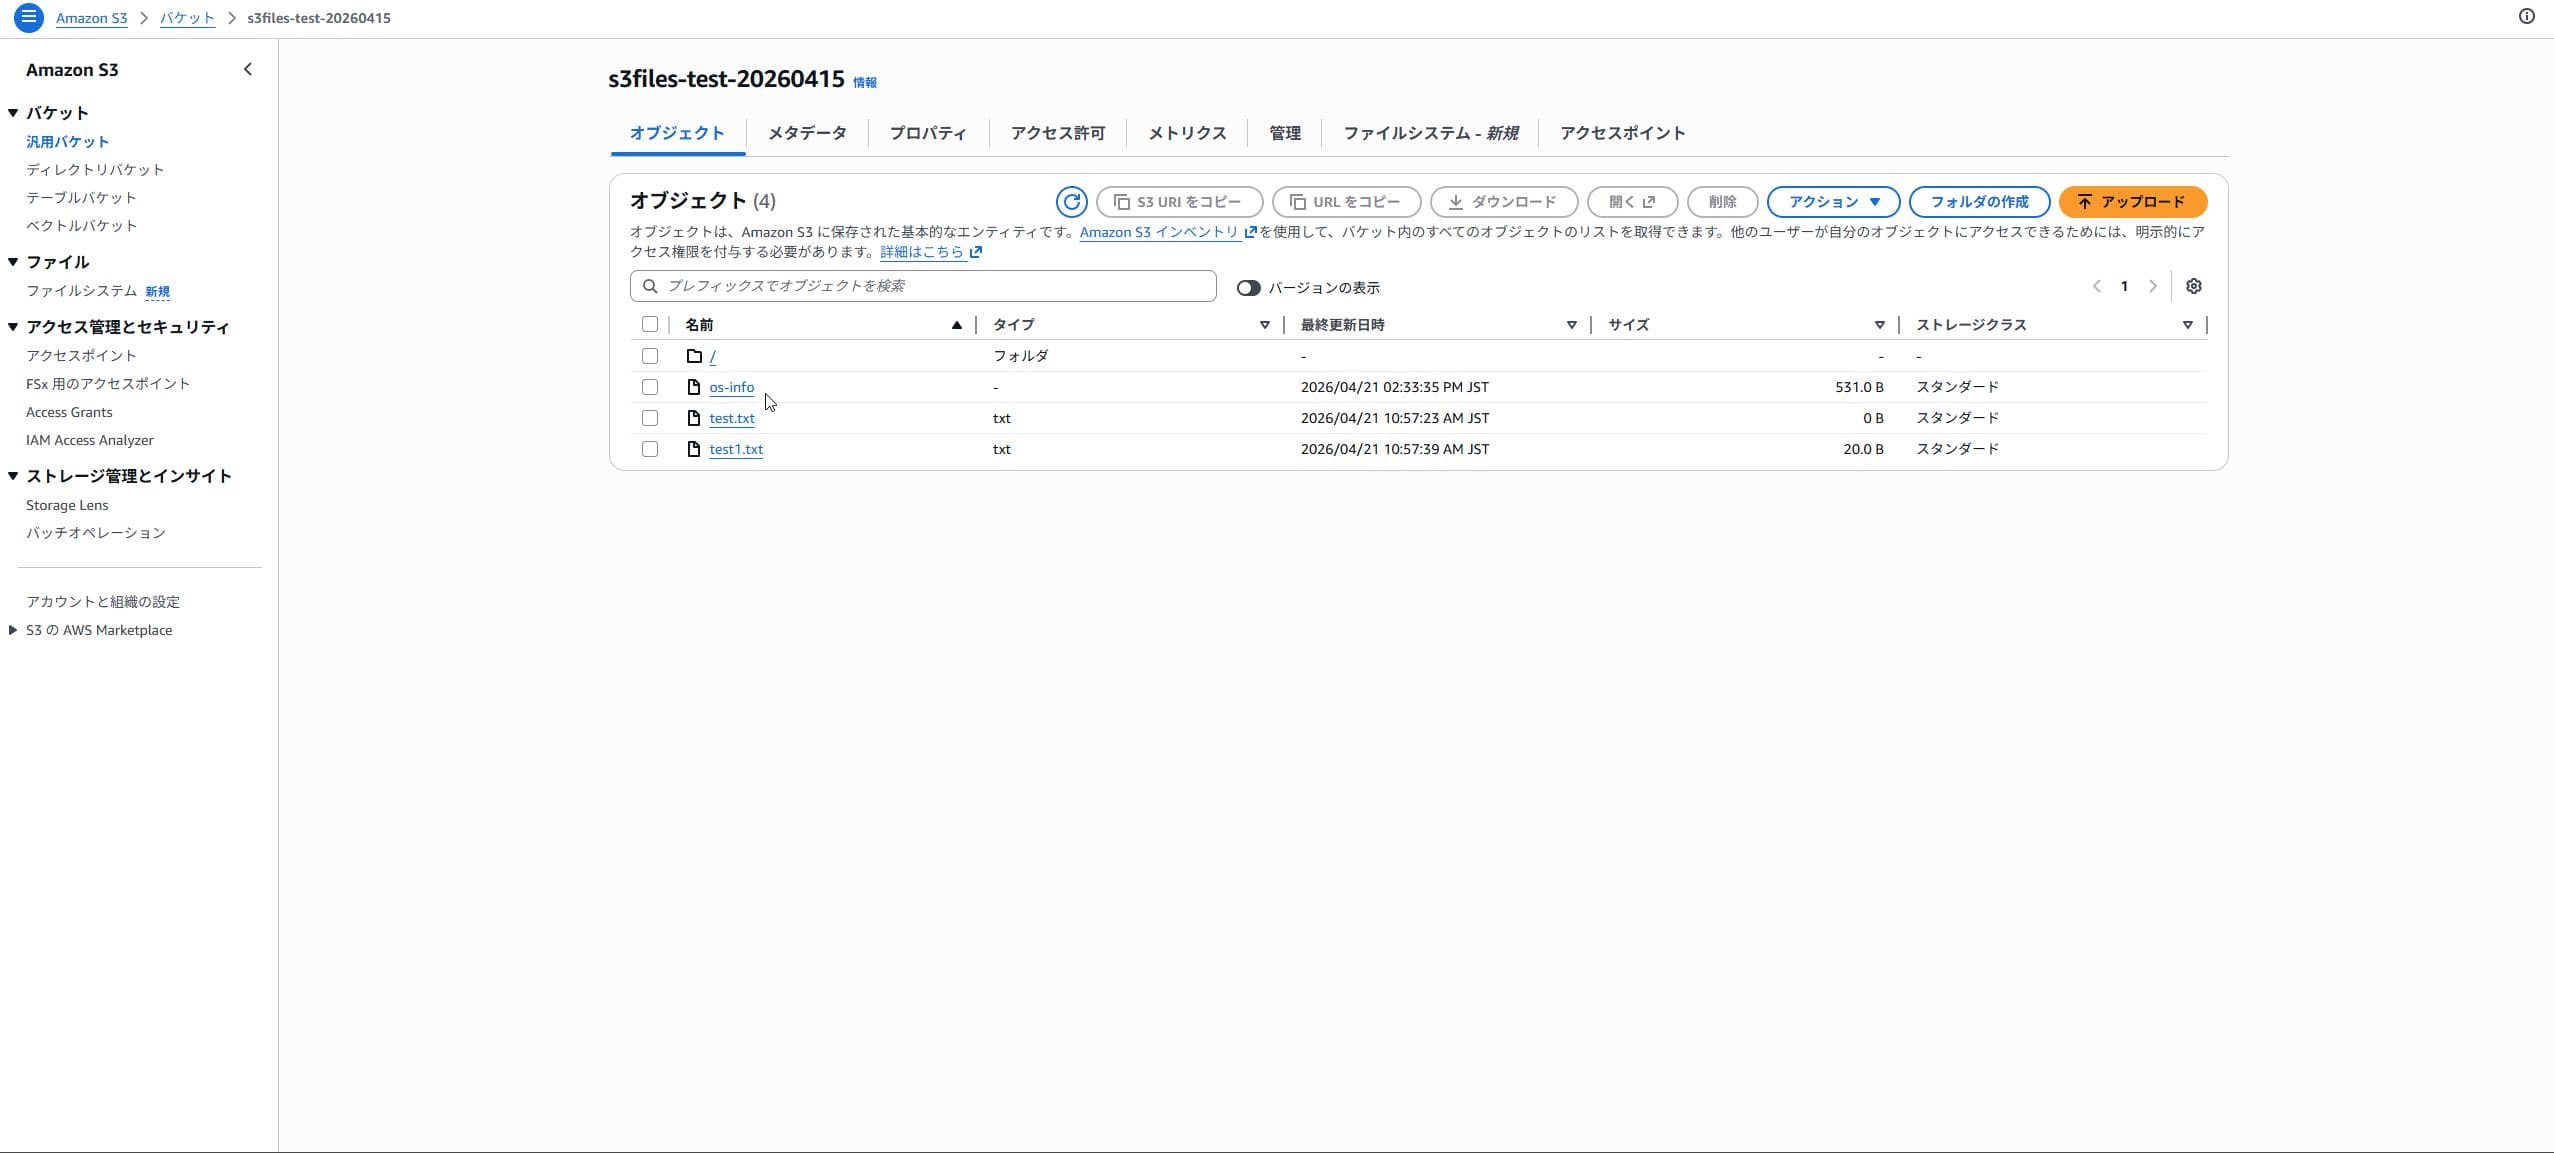Open the アクション dropdown

pyautogui.click(x=1833, y=202)
